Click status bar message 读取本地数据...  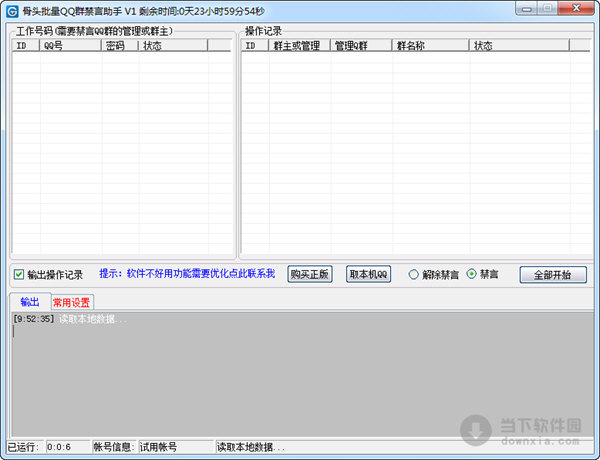click(251, 447)
